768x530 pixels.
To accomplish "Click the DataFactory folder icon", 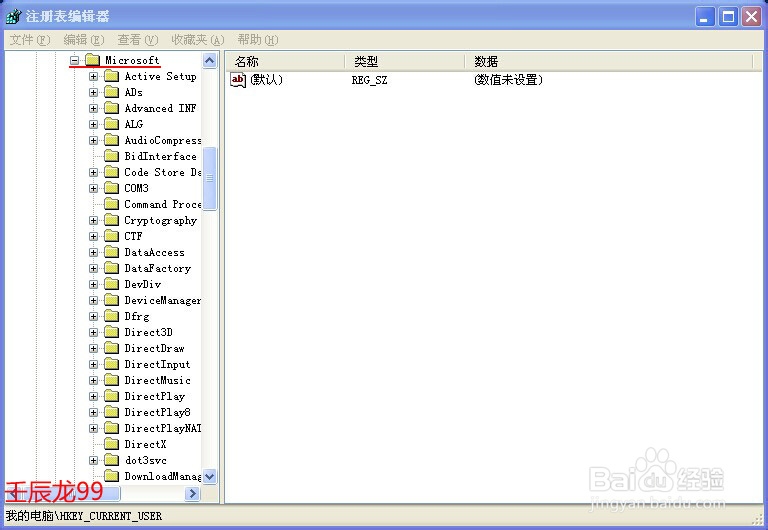I will click(x=112, y=268).
